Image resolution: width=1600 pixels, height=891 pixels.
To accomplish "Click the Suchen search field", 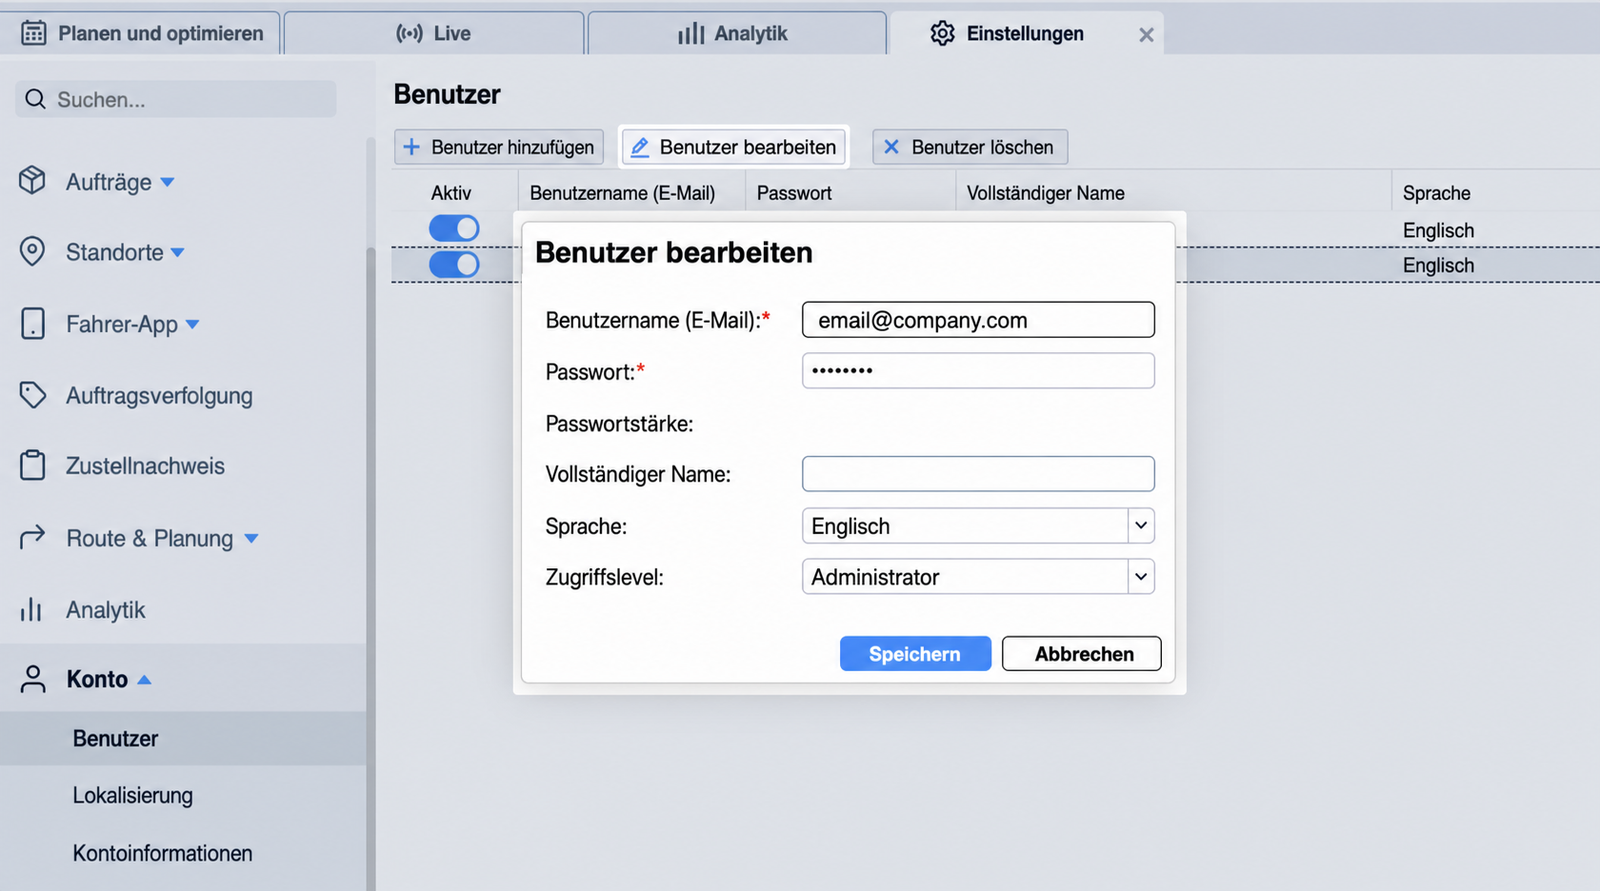I will coord(176,99).
